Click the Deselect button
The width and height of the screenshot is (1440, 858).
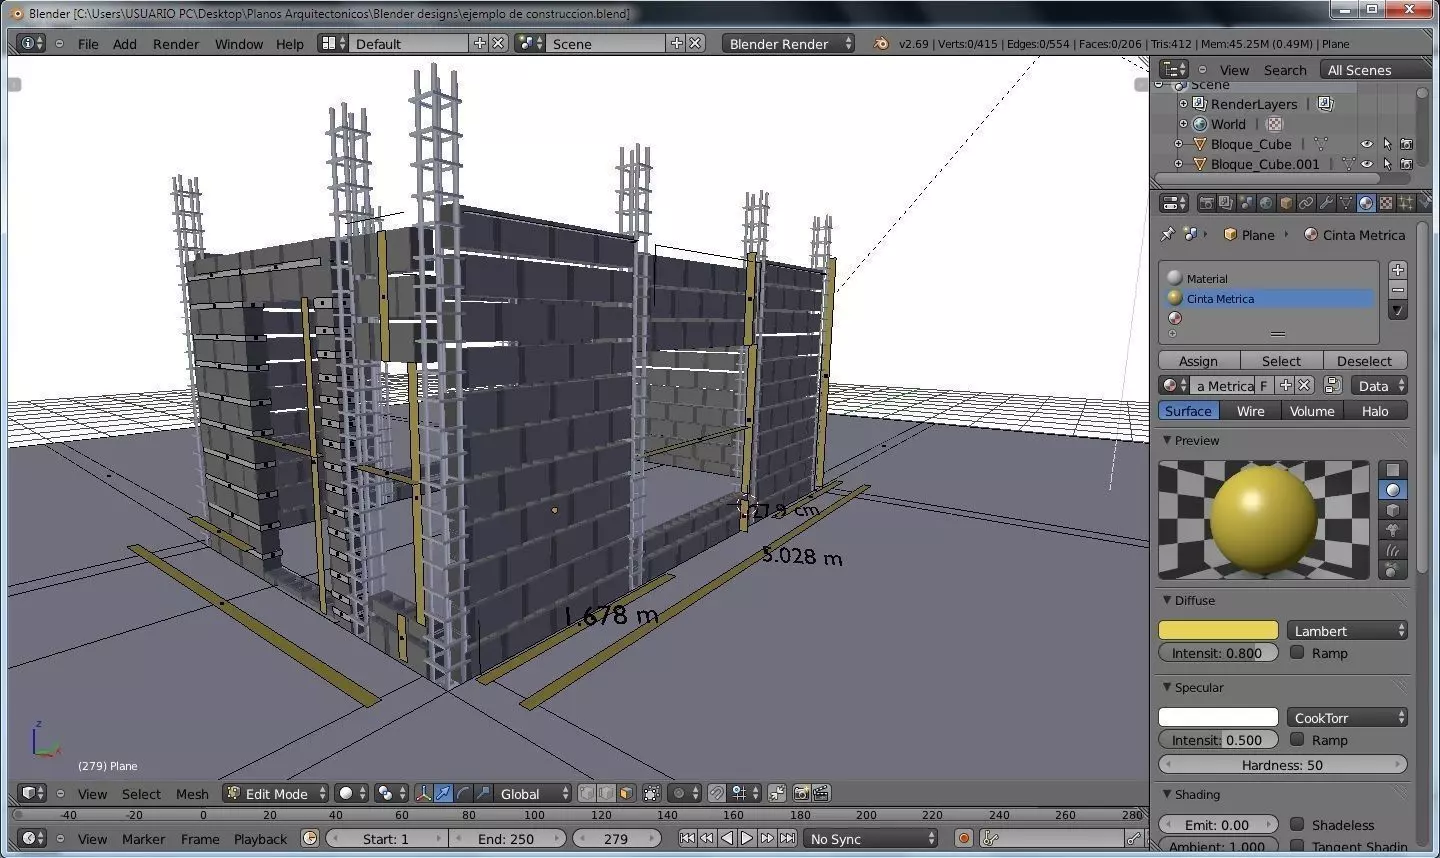coord(1364,361)
